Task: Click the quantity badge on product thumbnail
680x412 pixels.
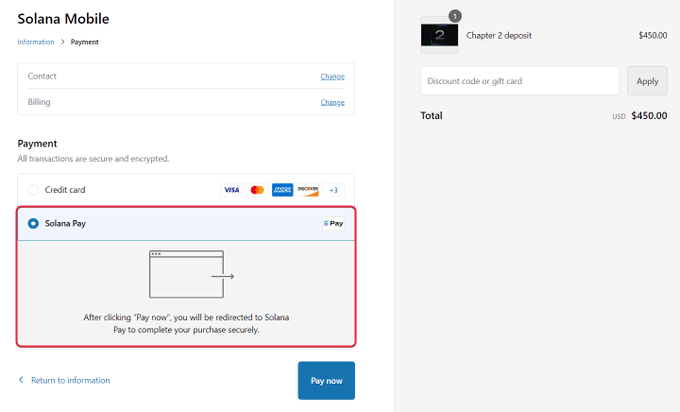Action: [454, 16]
